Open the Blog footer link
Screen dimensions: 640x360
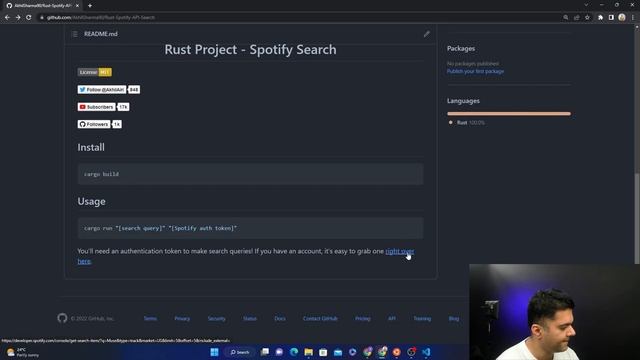pyautogui.click(x=454, y=318)
